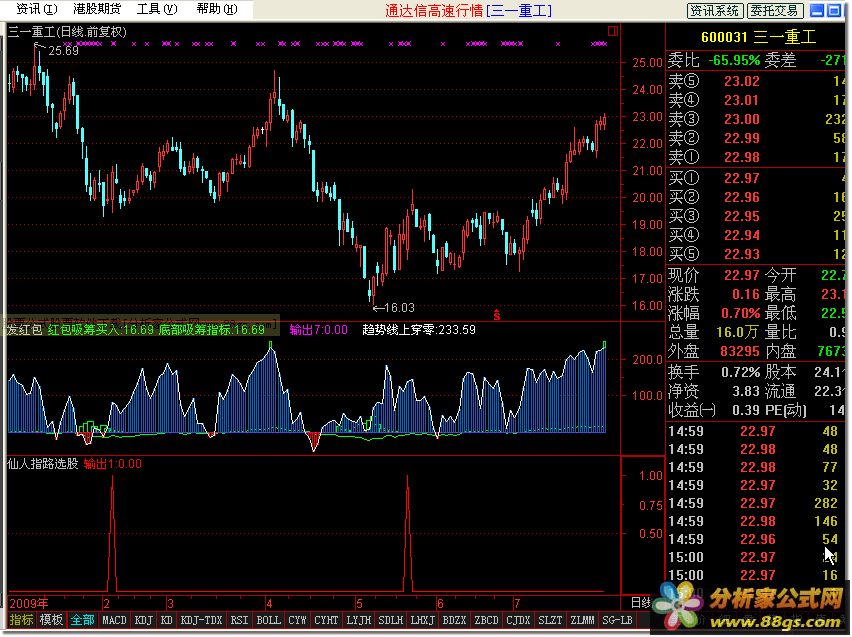
Task: Click the 换手 value 0.72%
Action: pyautogui.click(x=741, y=372)
